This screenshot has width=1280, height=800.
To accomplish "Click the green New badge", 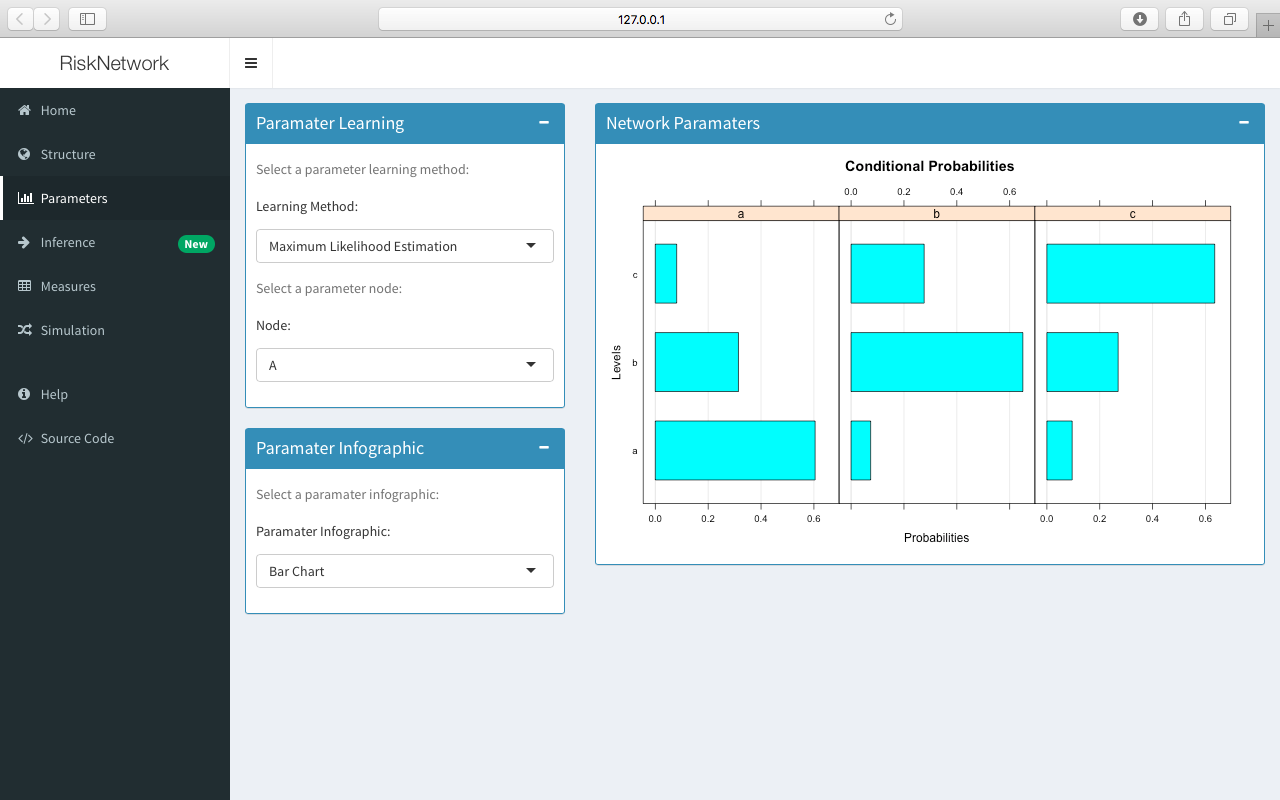I will (196, 244).
